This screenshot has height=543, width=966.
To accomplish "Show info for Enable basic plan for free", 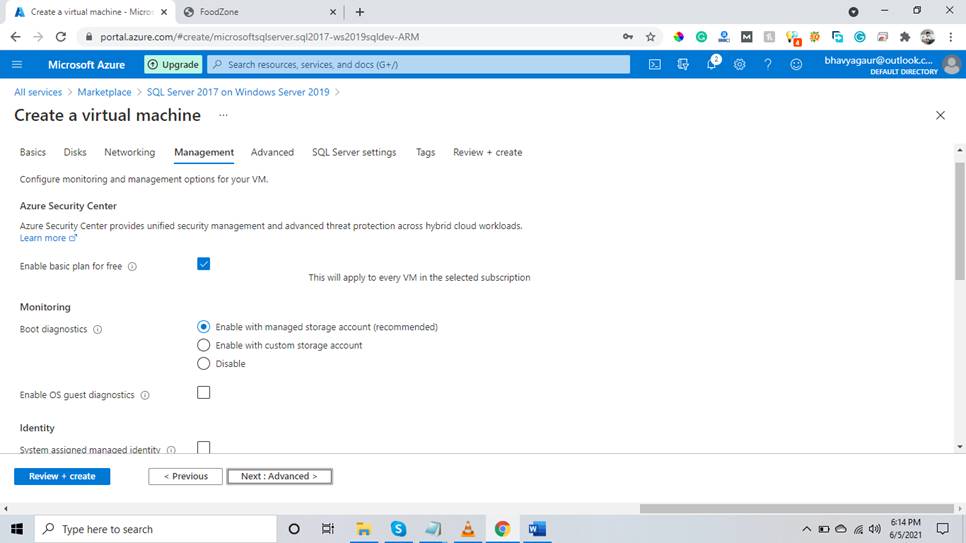I will click(x=132, y=266).
